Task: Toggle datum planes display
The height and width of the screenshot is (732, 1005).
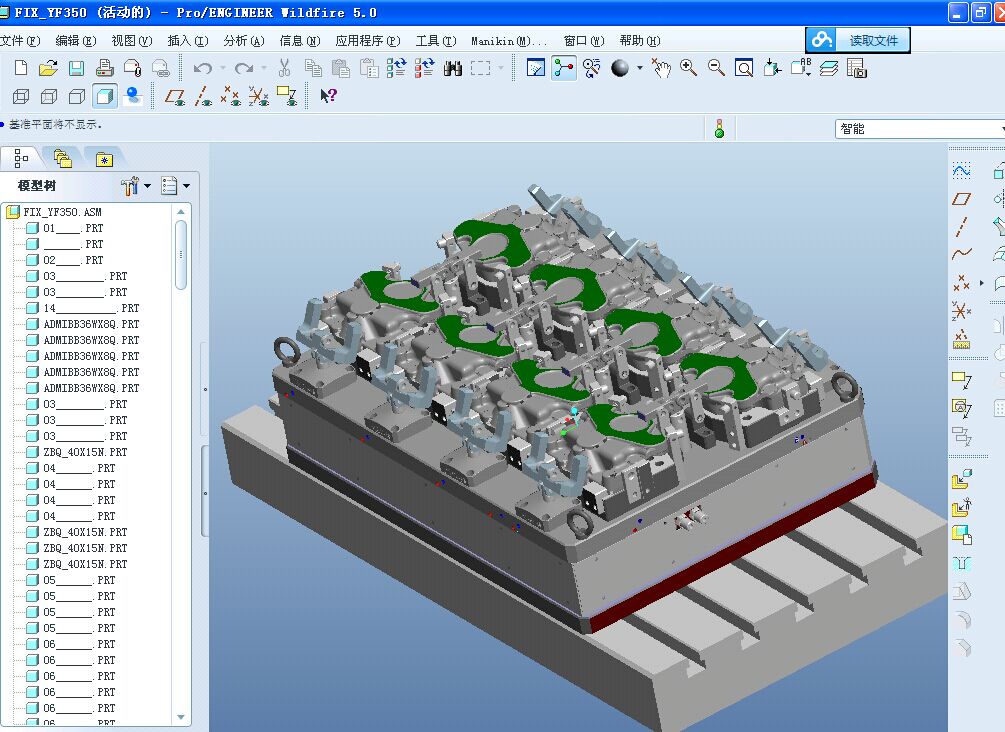Action: coord(175,97)
